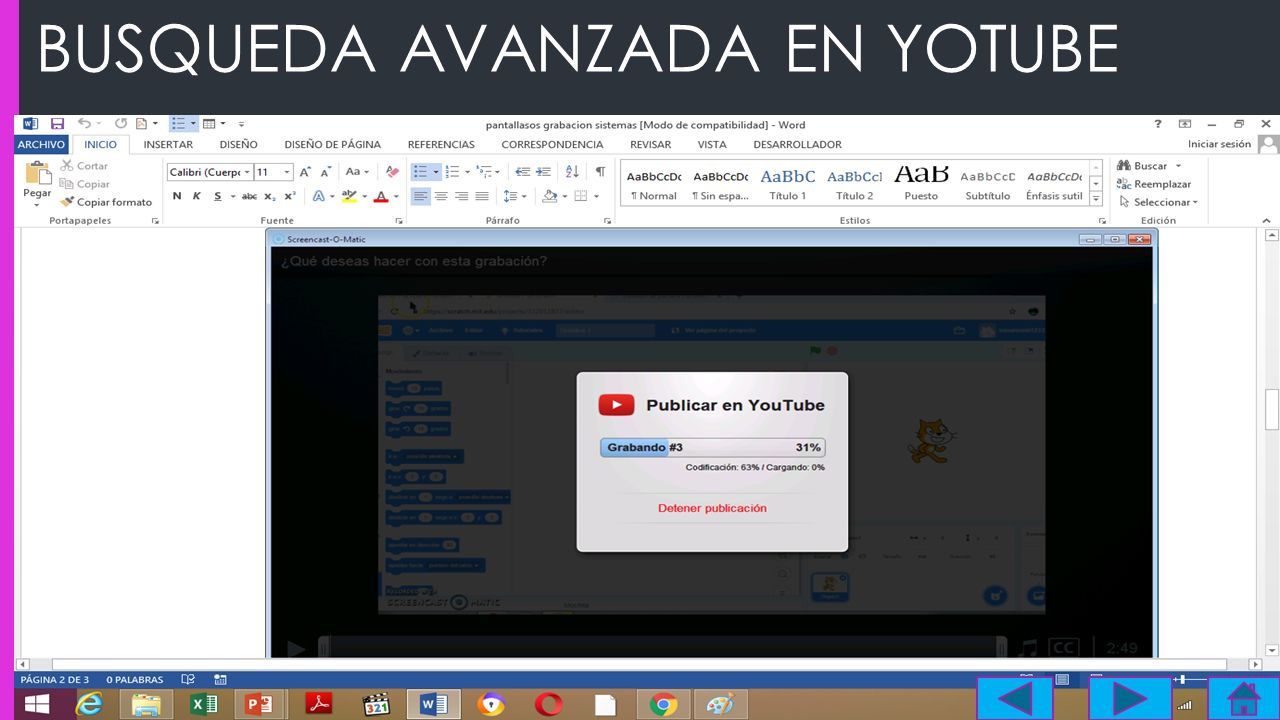Image resolution: width=1280 pixels, height=720 pixels.
Task: Click the blue next slide arrow
Action: [1129, 698]
